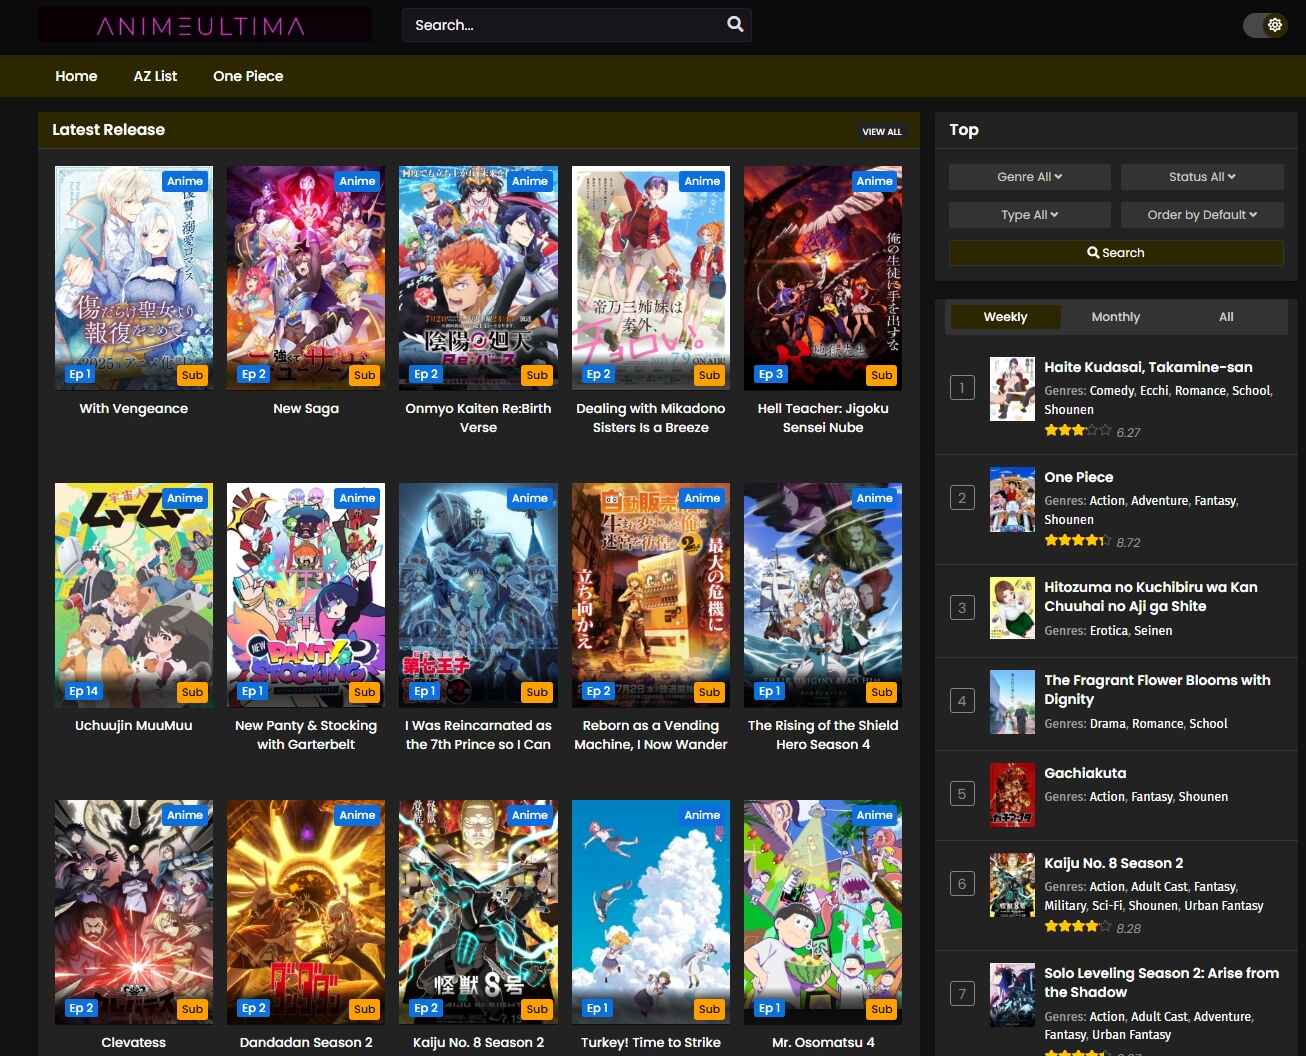Screen dimensions: 1306x1056
Task: Click Sub badge on Dandadan Season 2 poster
Action: (364, 1009)
